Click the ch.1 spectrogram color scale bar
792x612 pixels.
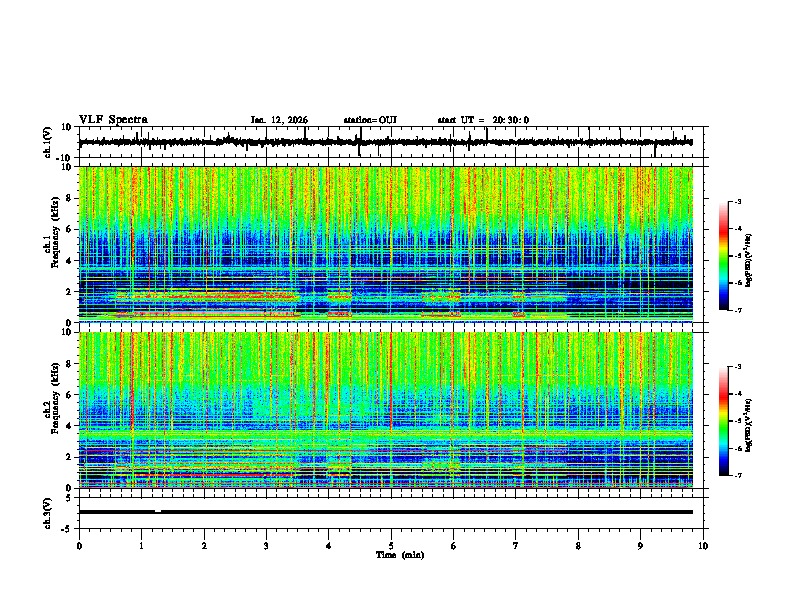[724, 256]
